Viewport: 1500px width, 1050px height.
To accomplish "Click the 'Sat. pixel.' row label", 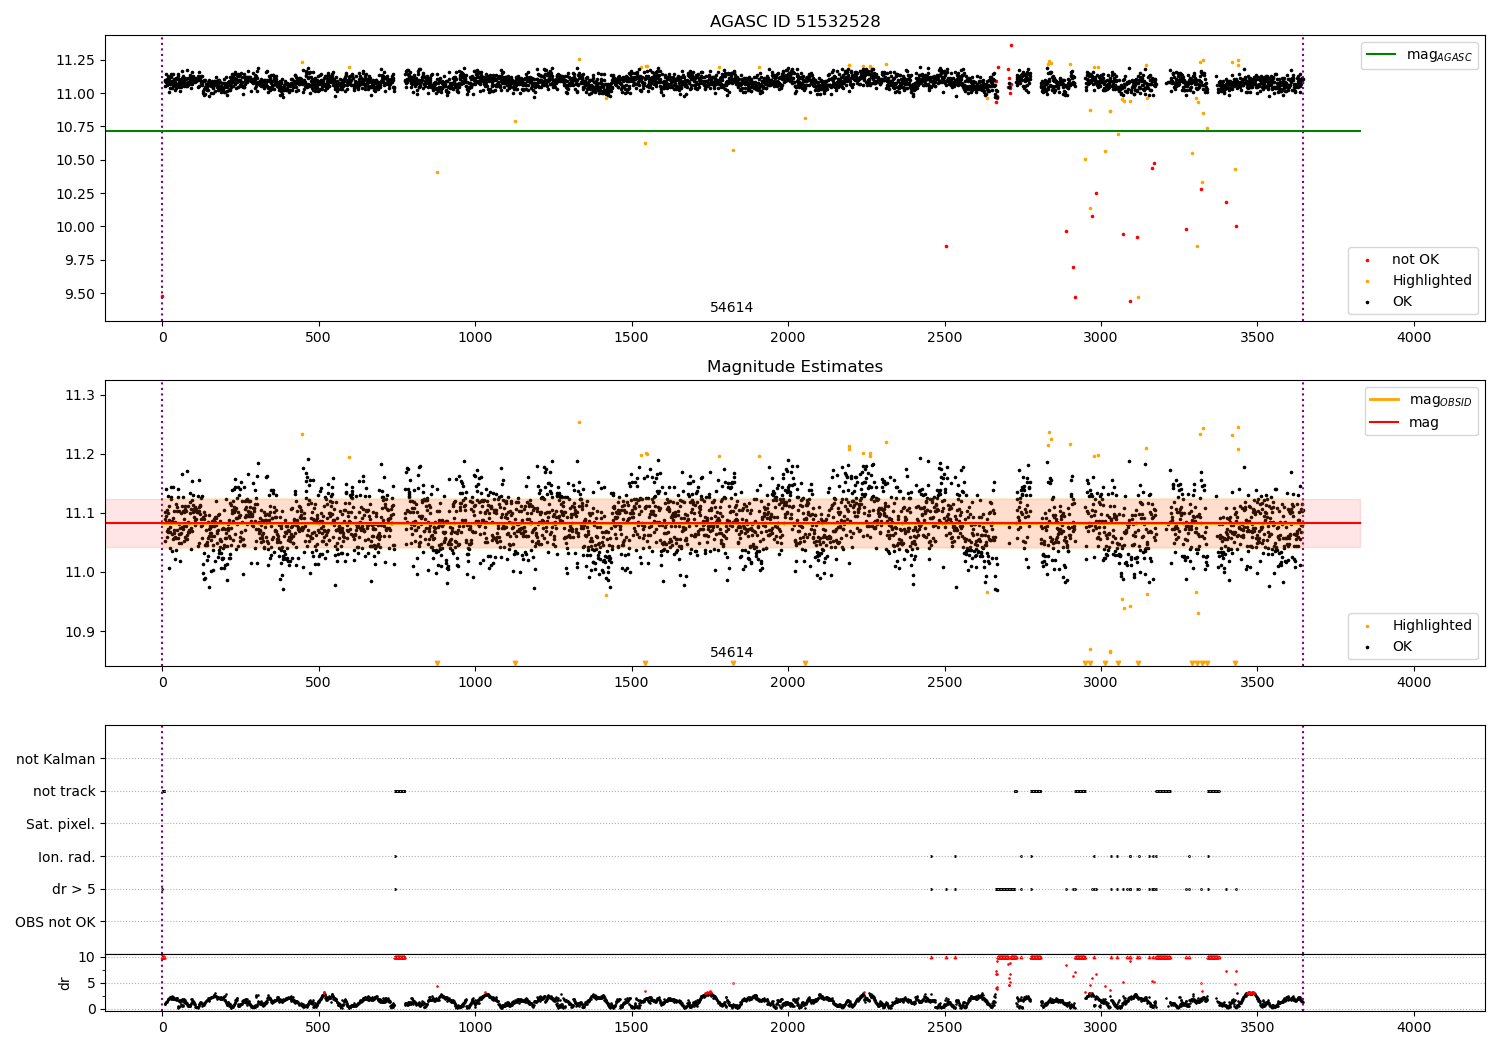I will click(61, 825).
